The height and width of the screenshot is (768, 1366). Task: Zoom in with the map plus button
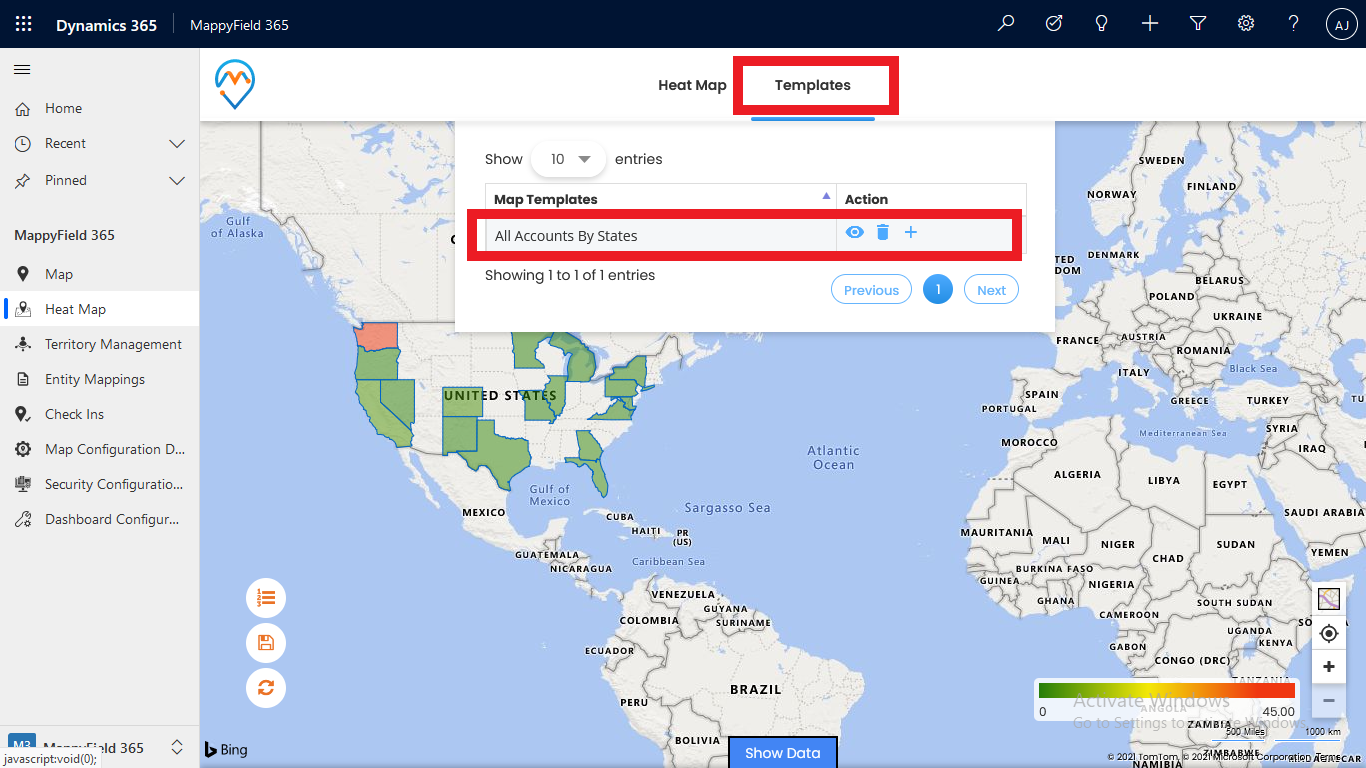pos(1329,667)
